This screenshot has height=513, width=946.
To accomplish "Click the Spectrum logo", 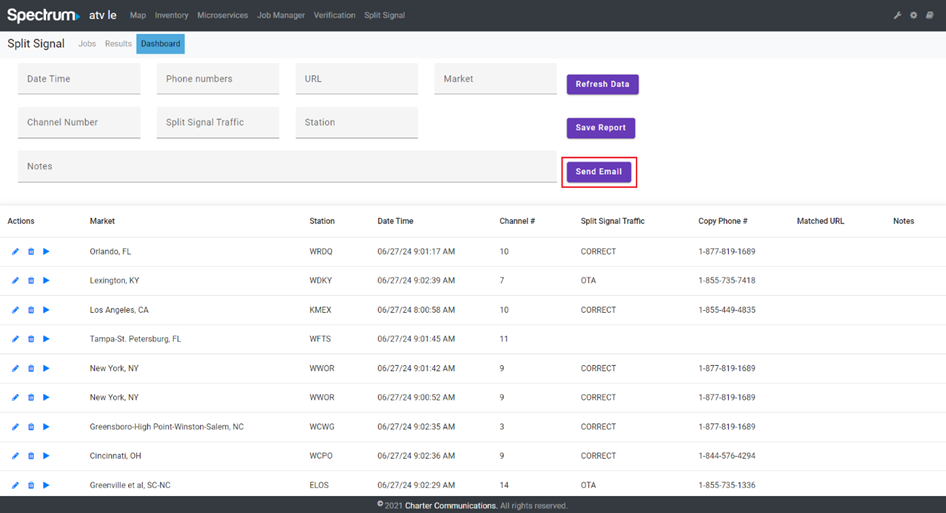I will (43, 15).
